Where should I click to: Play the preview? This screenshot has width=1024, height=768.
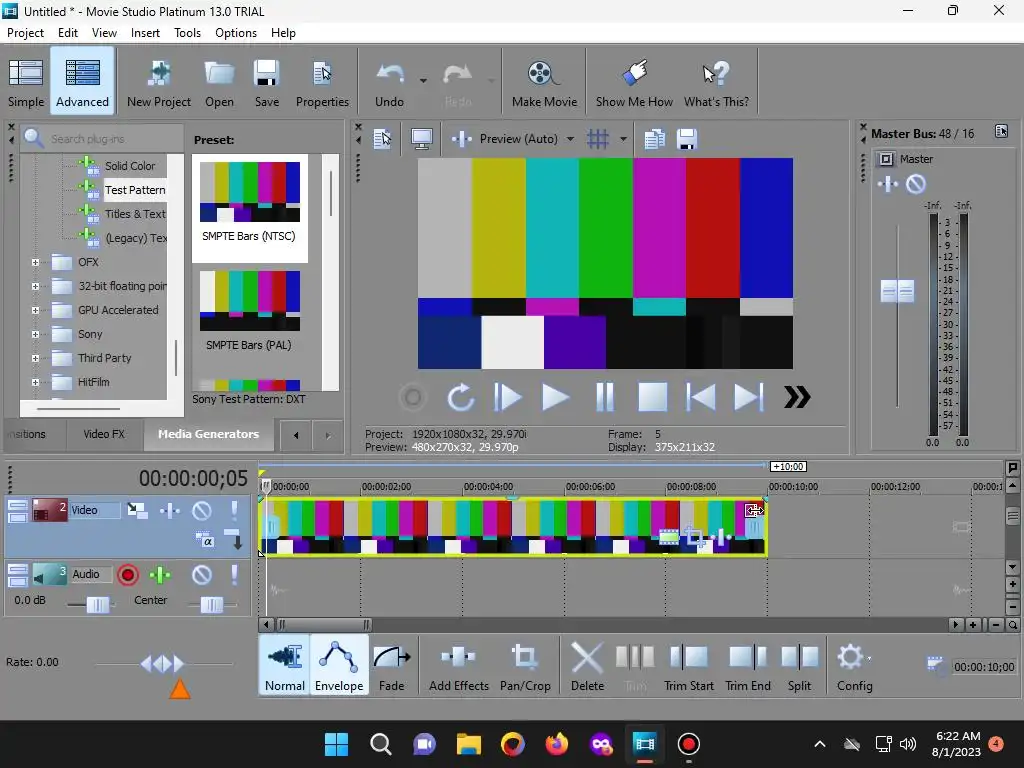(x=555, y=397)
